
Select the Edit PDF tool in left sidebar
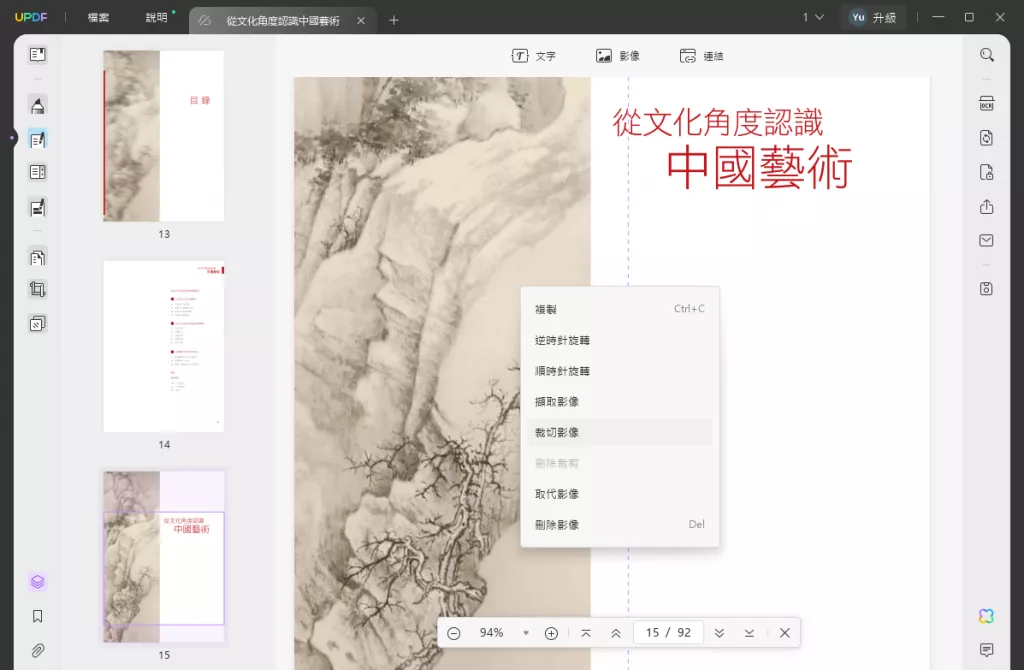coord(38,139)
